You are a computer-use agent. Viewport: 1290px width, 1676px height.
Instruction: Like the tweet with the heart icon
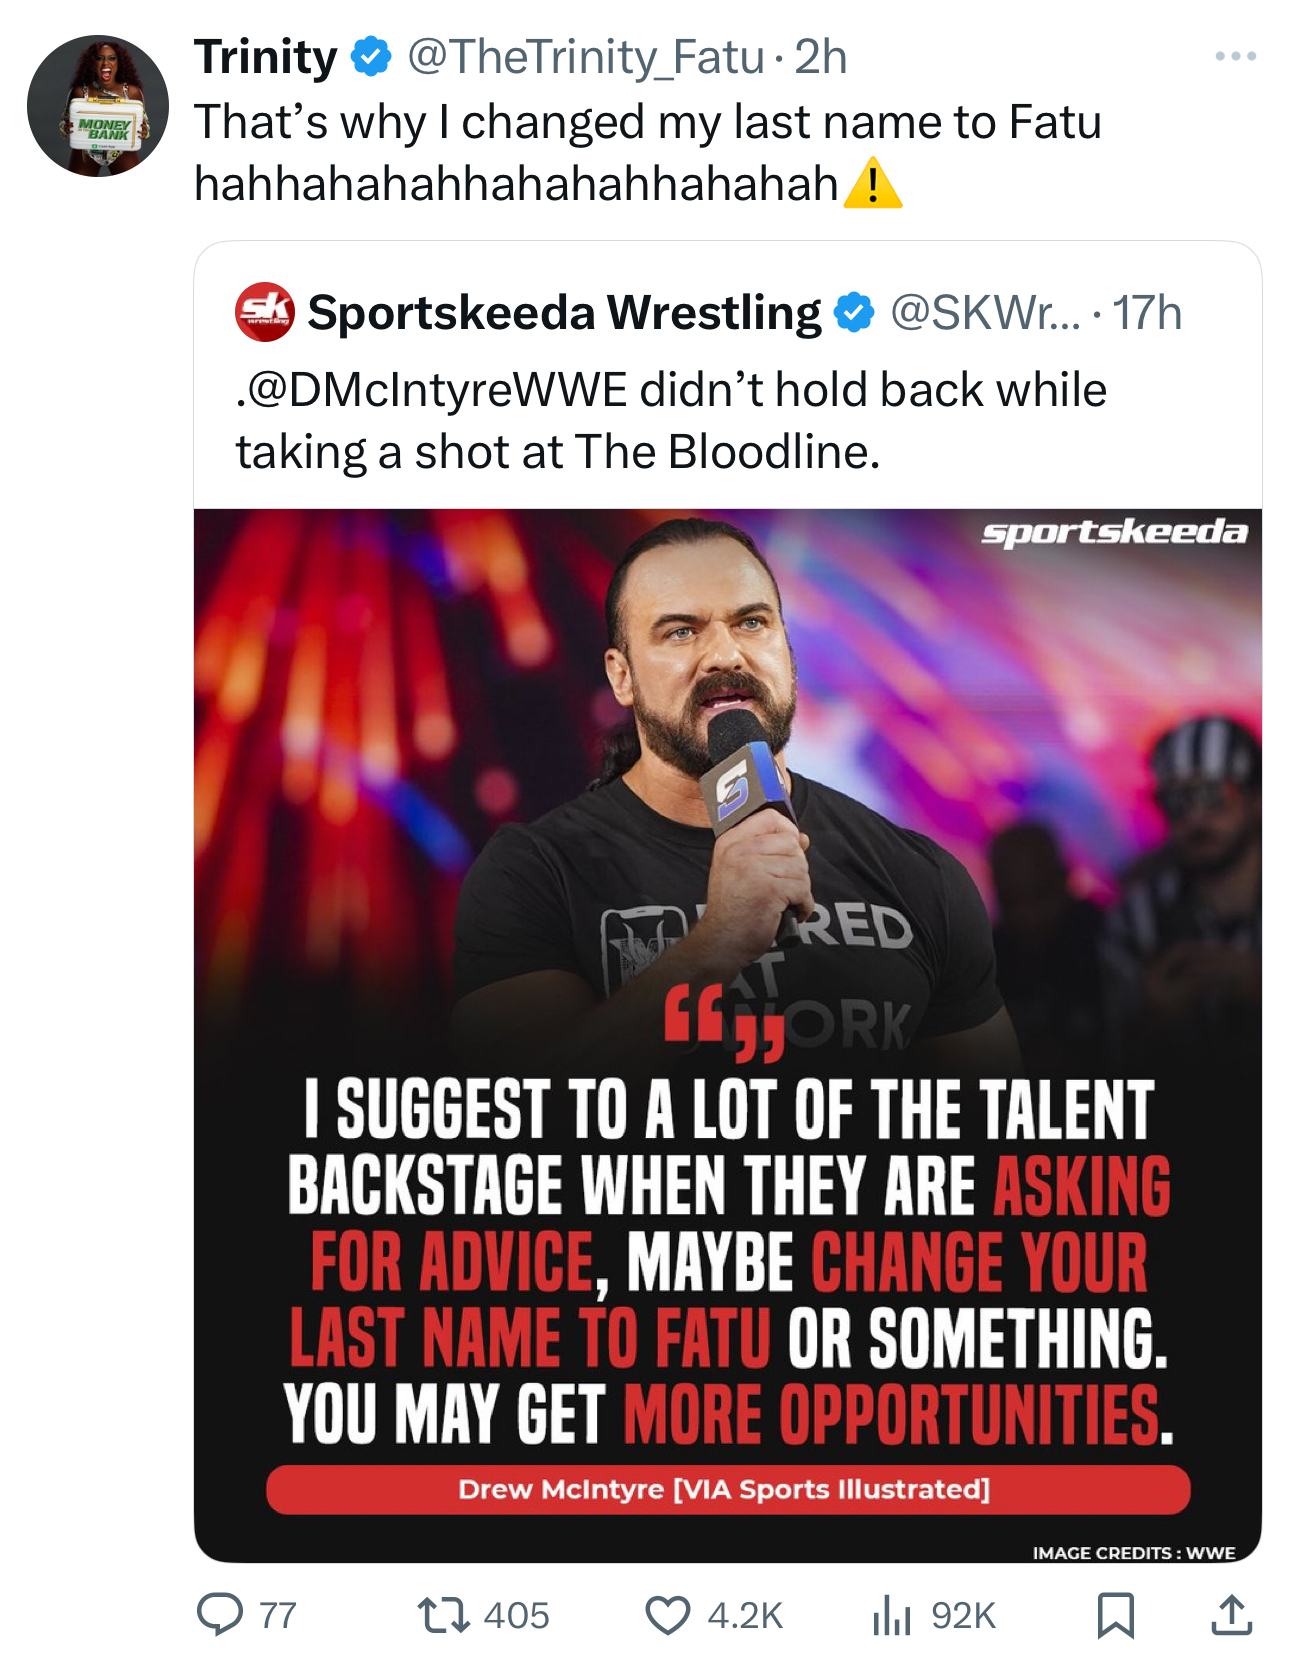(x=667, y=1614)
